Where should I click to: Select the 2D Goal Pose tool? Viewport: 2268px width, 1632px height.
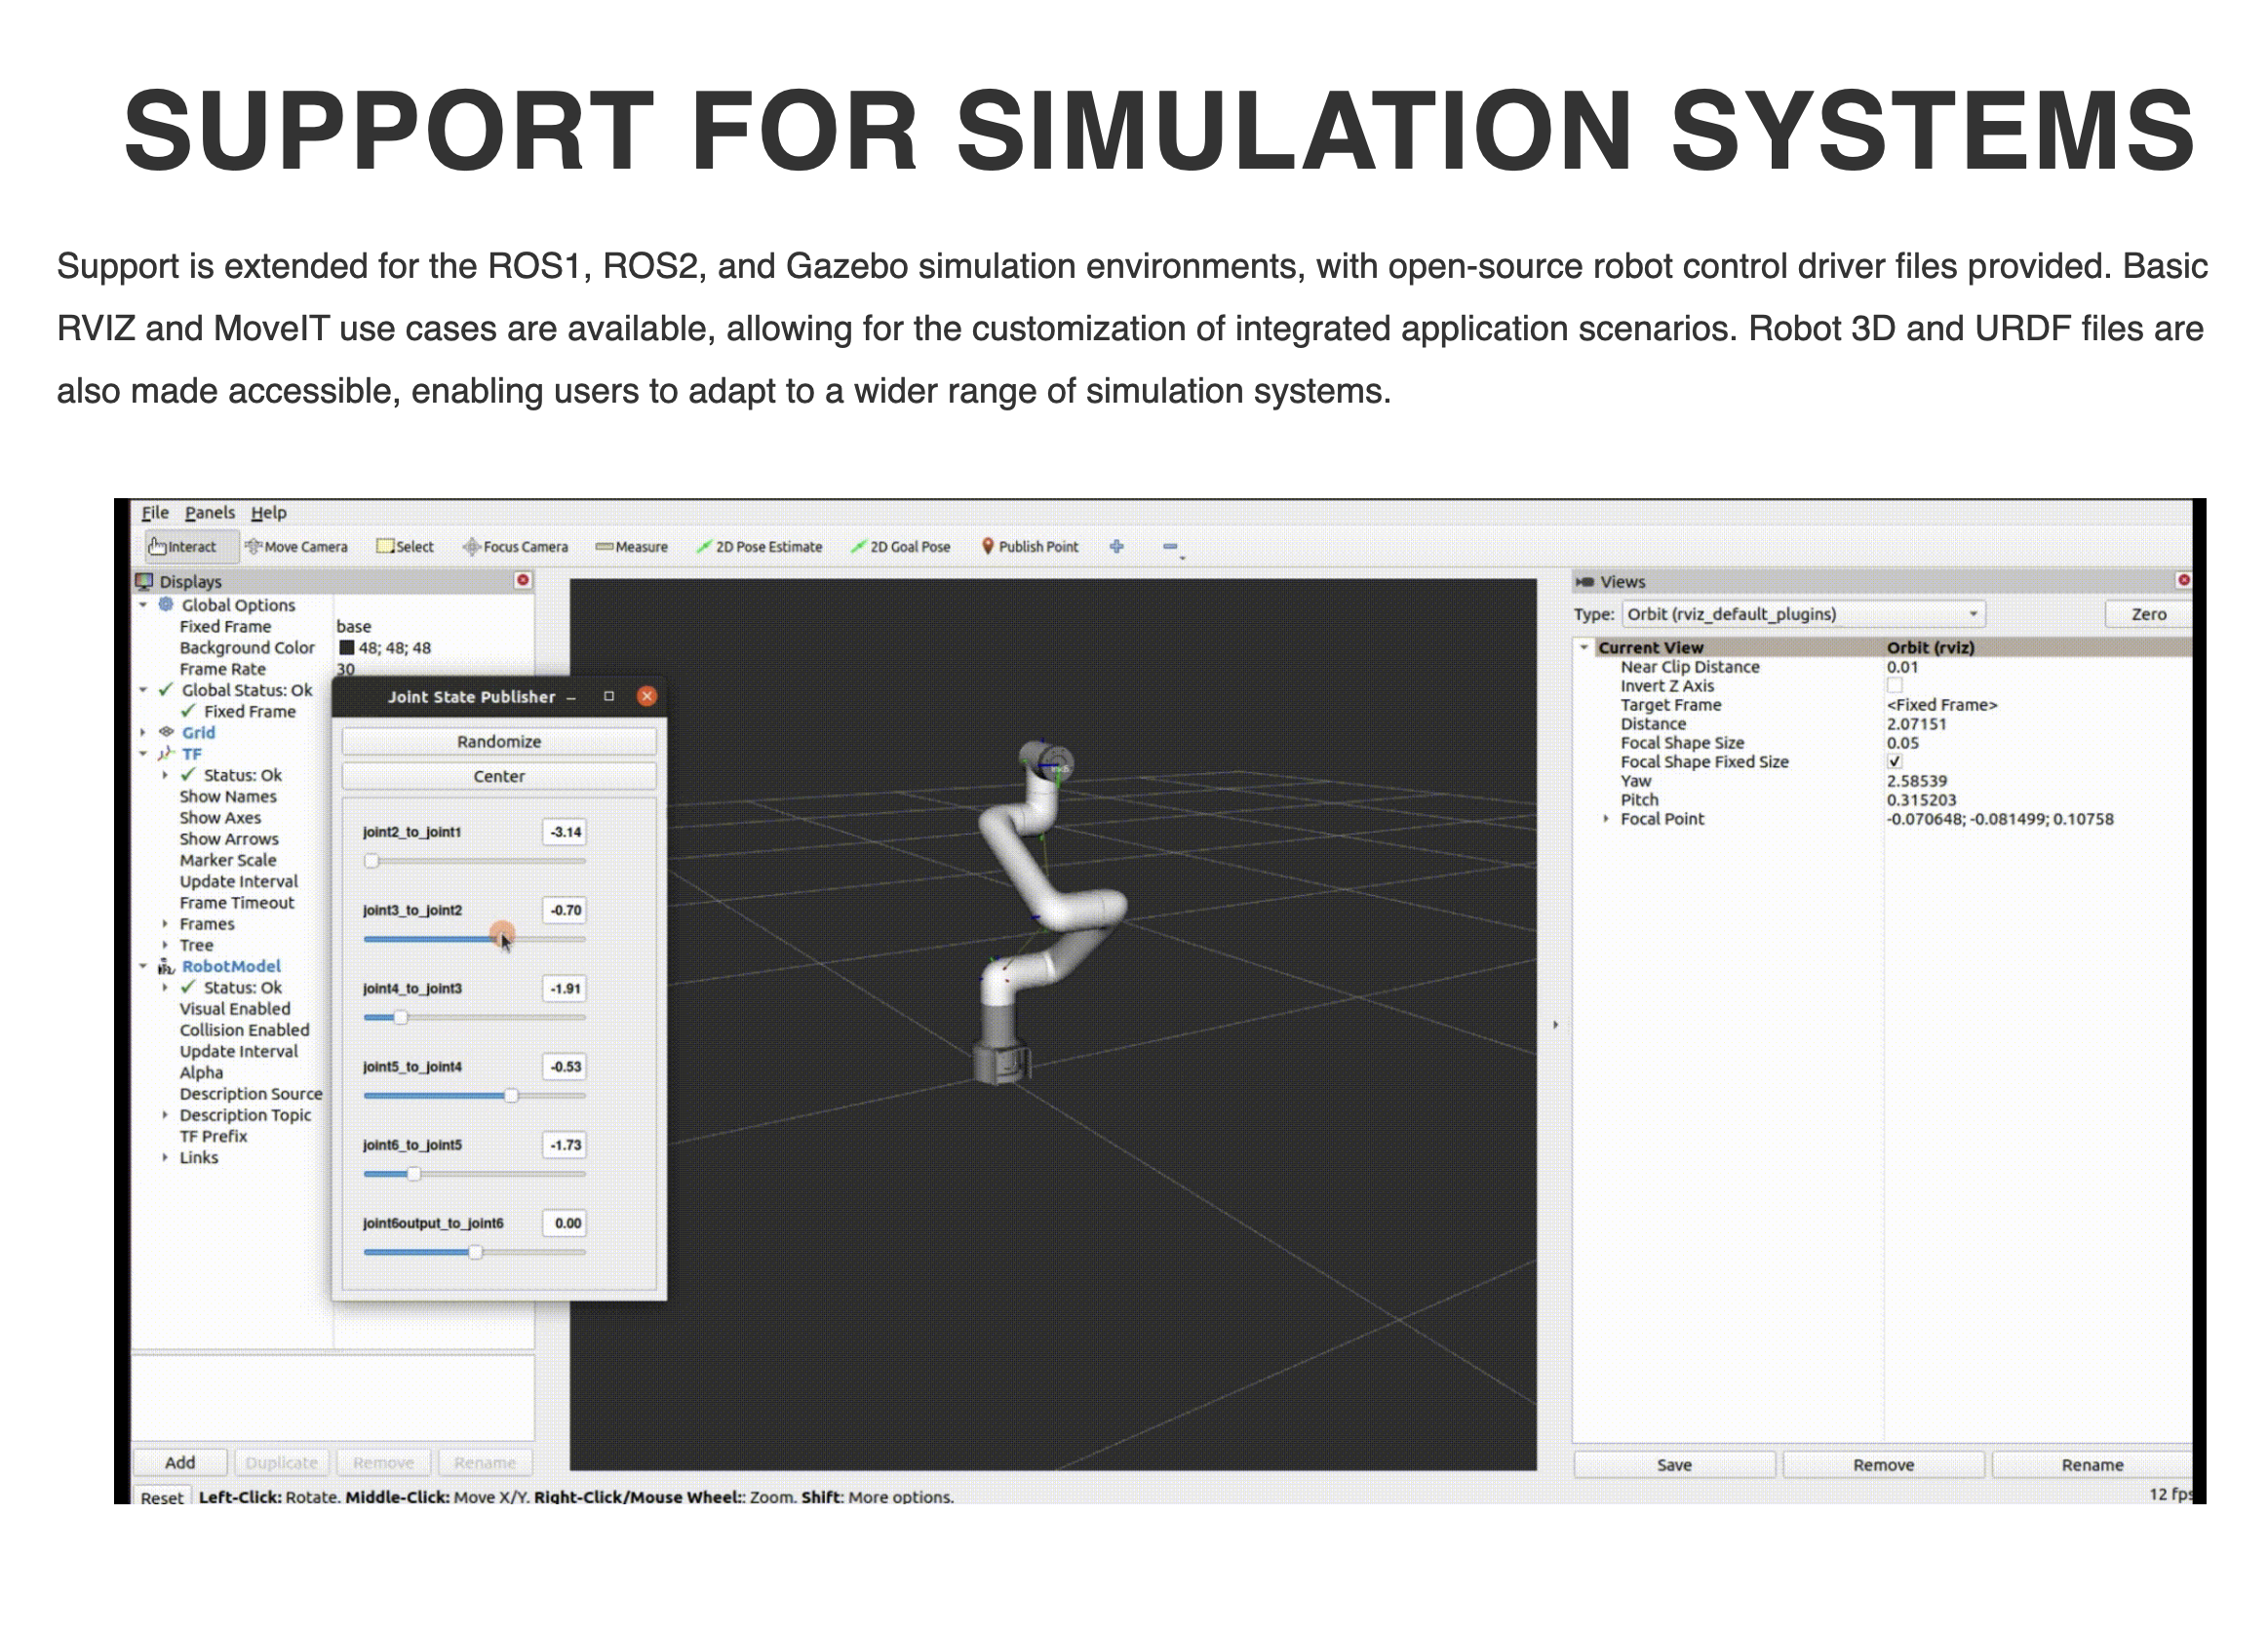pyautogui.click(x=901, y=547)
